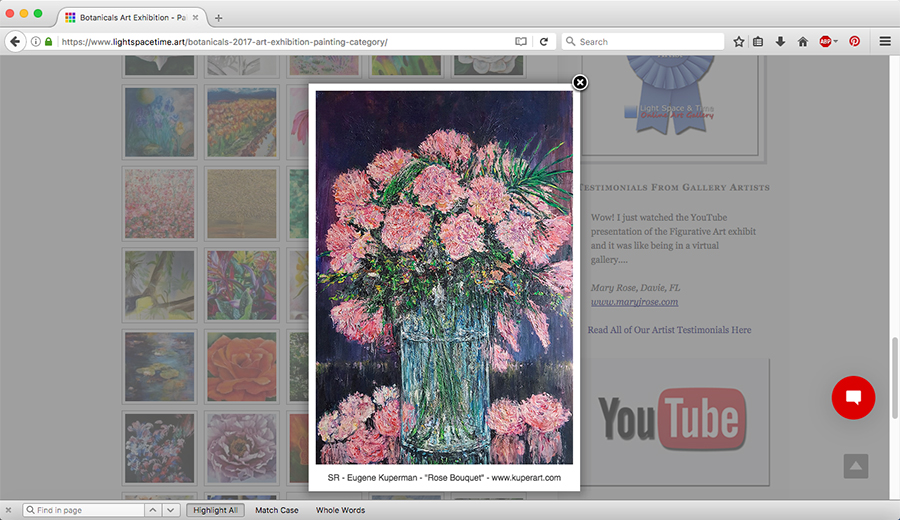
Task: Click the text "Mary Rose, Davie, FL"
Action: (635, 288)
